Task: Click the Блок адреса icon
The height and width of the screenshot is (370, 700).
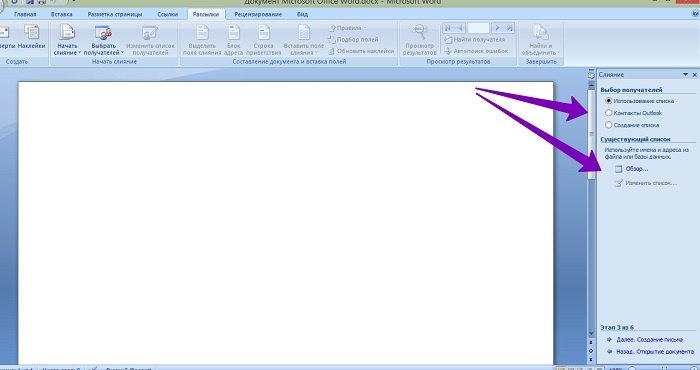Action: coord(234,33)
